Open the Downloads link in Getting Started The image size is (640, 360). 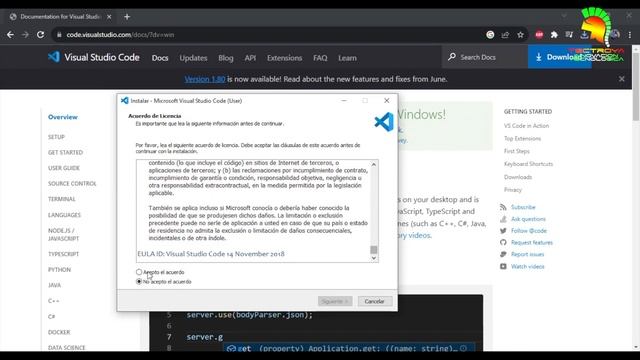[518, 177]
